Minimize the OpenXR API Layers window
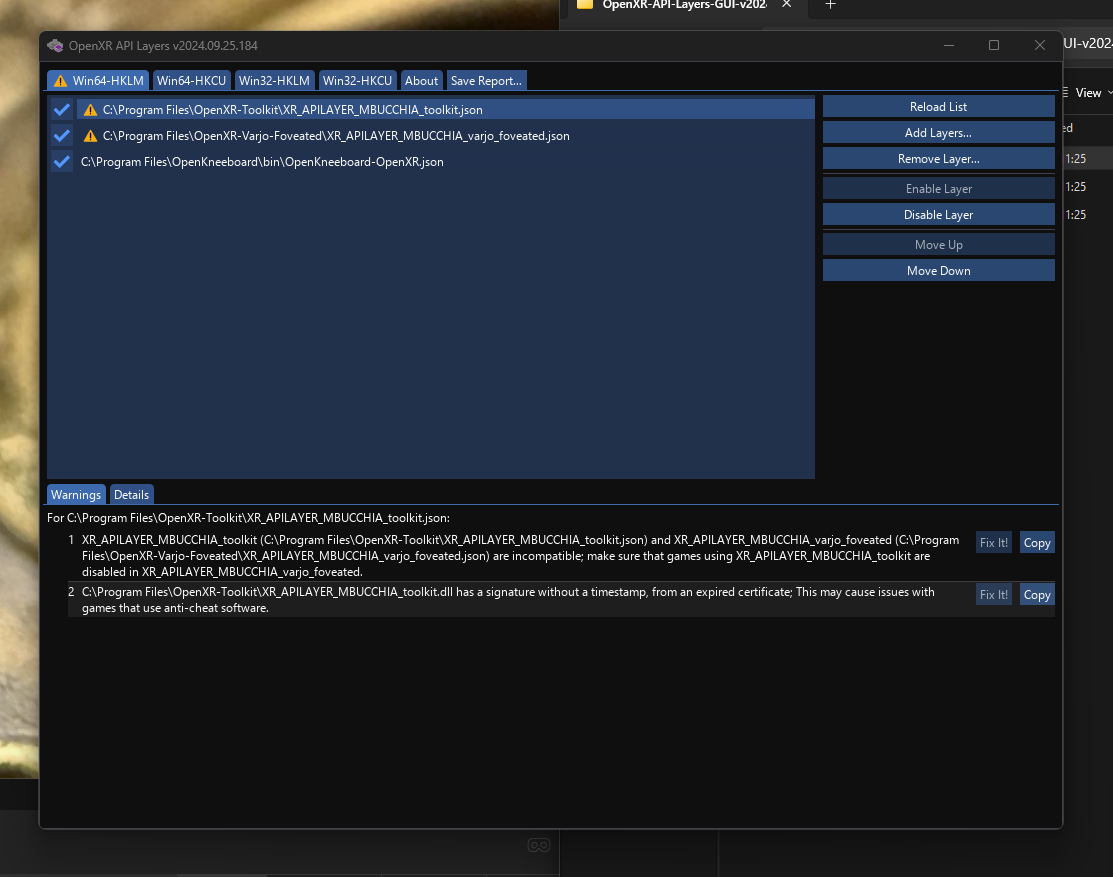Image resolution: width=1113 pixels, height=877 pixels. 949,45
